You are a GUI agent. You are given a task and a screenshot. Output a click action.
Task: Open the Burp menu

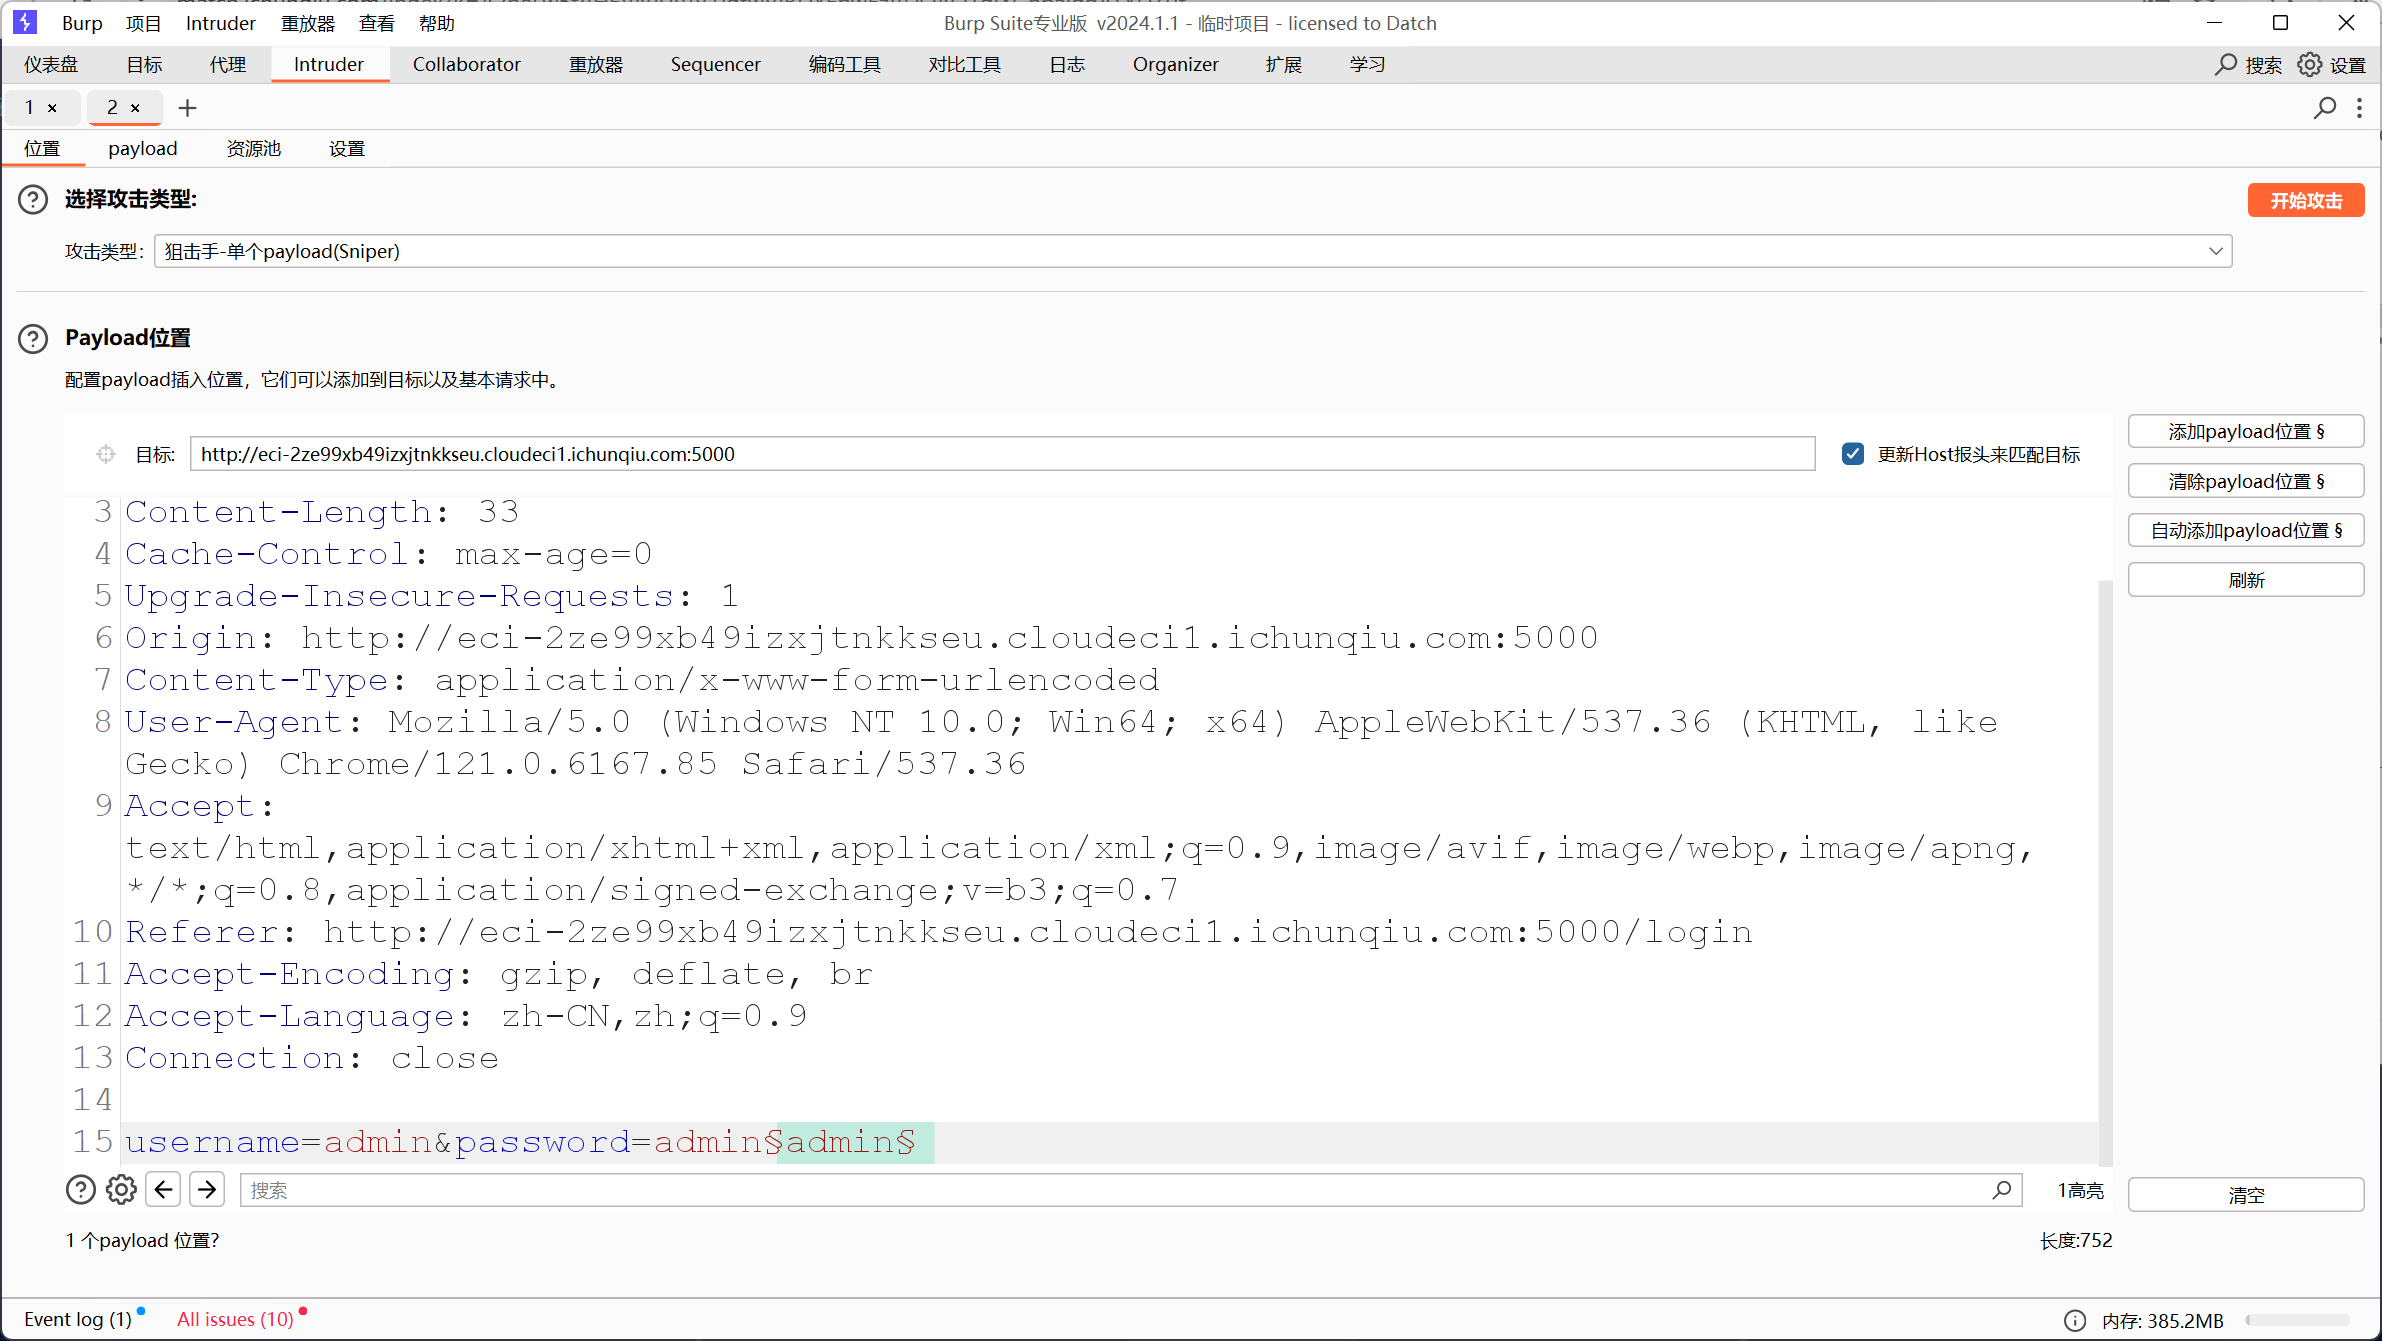click(82, 23)
